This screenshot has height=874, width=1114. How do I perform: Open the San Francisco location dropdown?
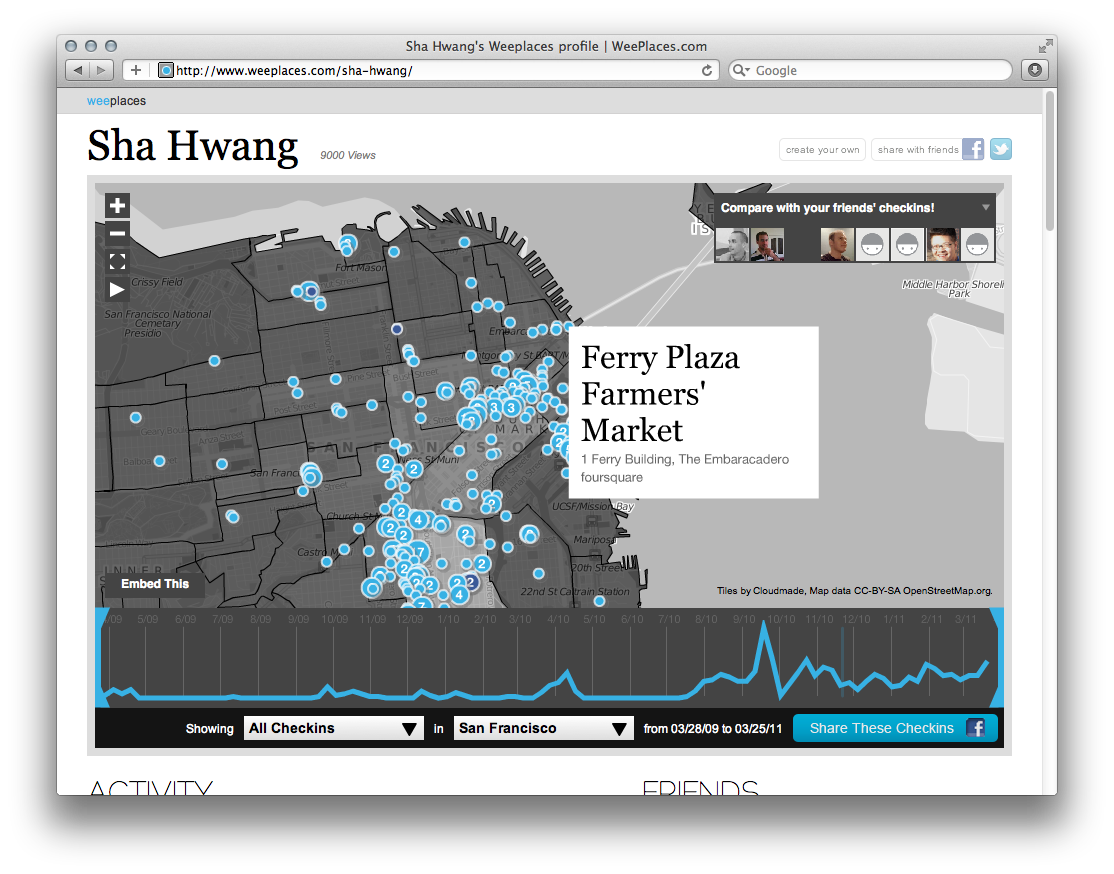click(543, 728)
